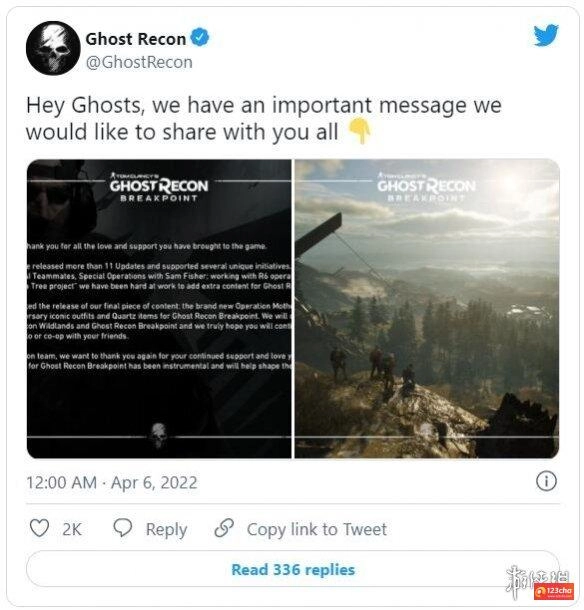The image size is (584, 610).
Task: Click the skull emblem in dark image
Action: pos(159,435)
